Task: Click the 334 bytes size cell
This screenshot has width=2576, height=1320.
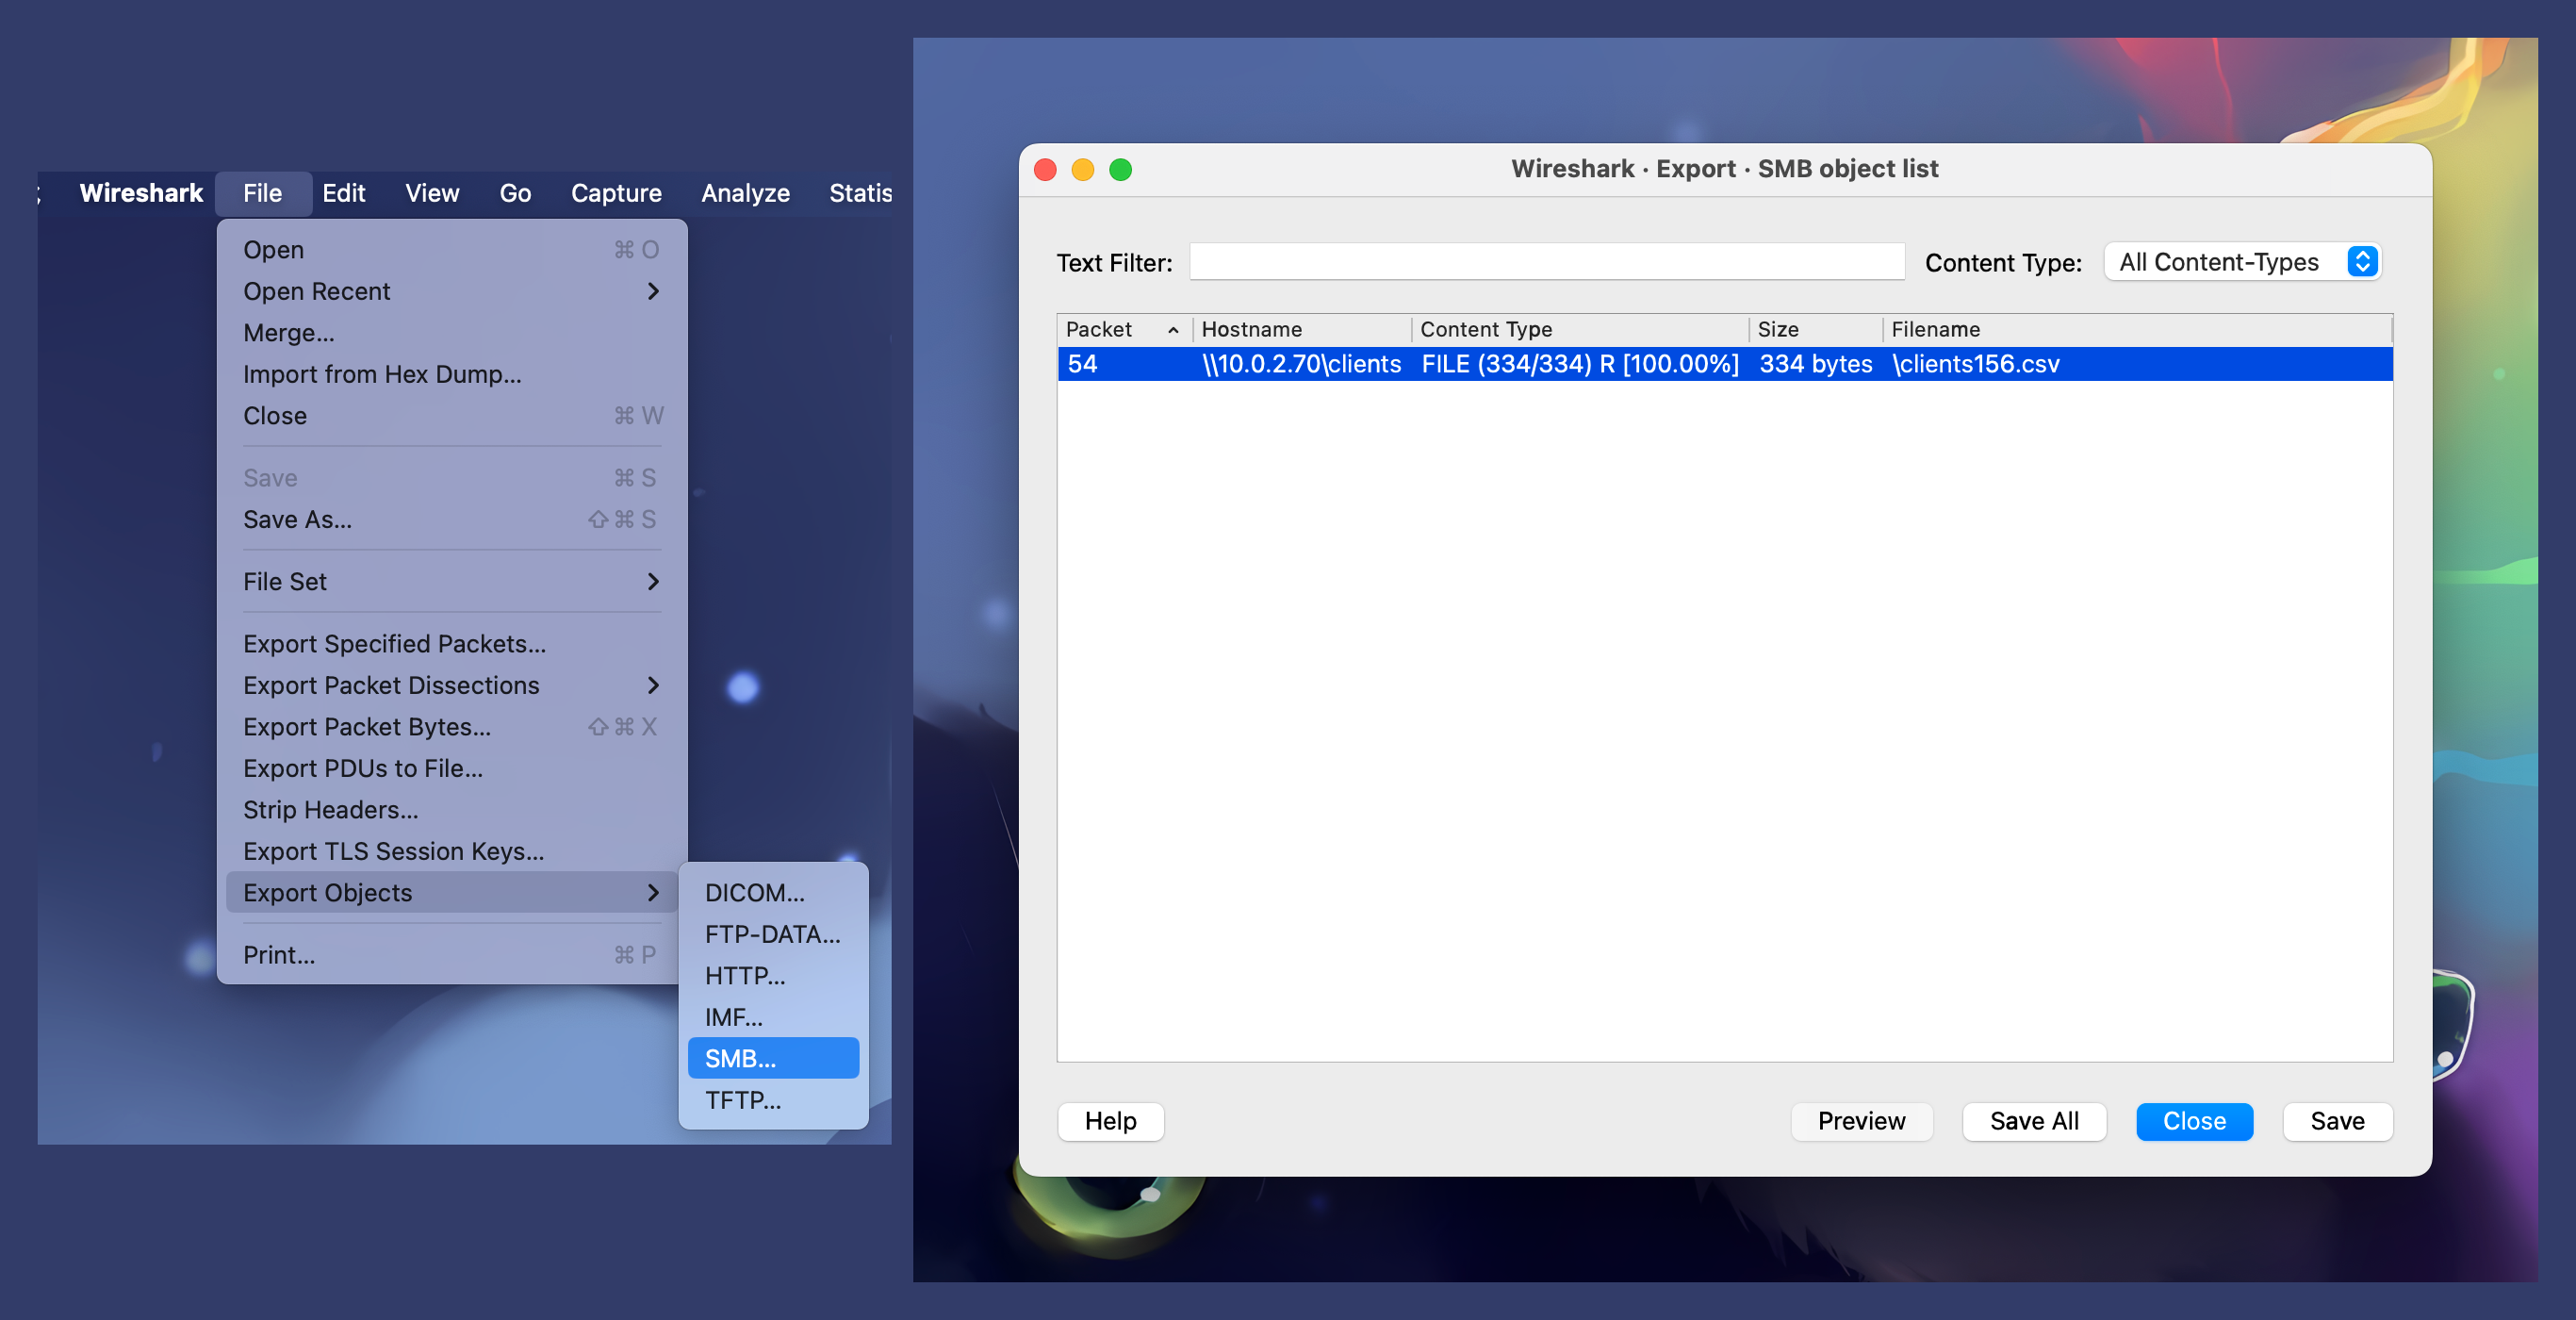Action: tap(1815, 364)
